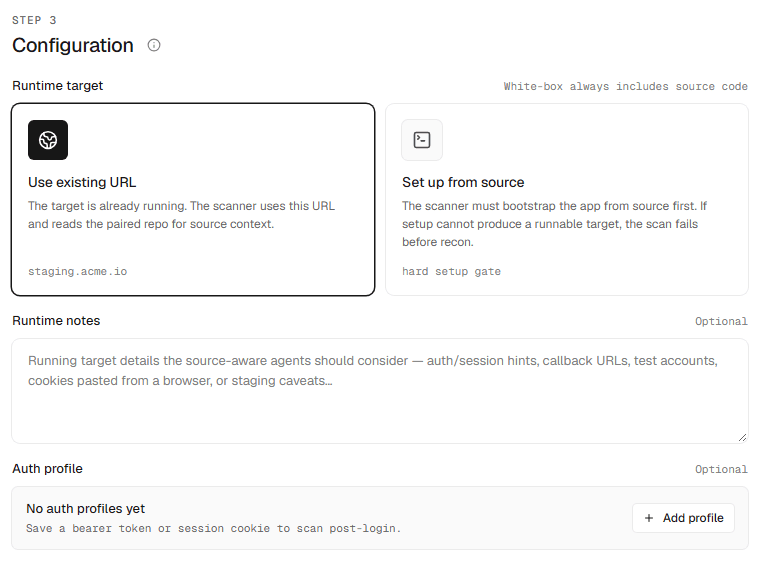
Task: Click White-box always includes source code note
Action: click(625, 86)
